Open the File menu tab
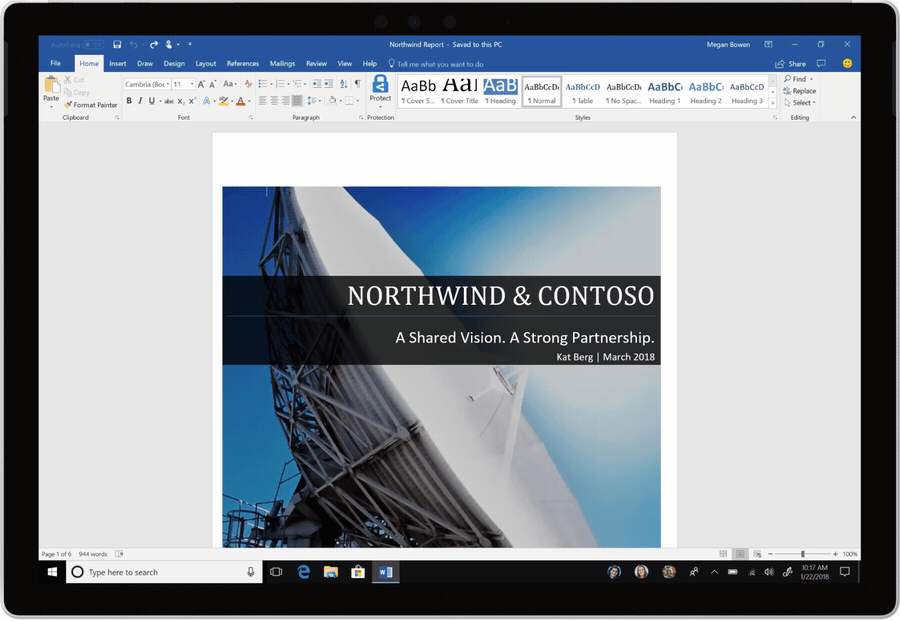This screenshot has height=621, width=900. tap(56, 63)
